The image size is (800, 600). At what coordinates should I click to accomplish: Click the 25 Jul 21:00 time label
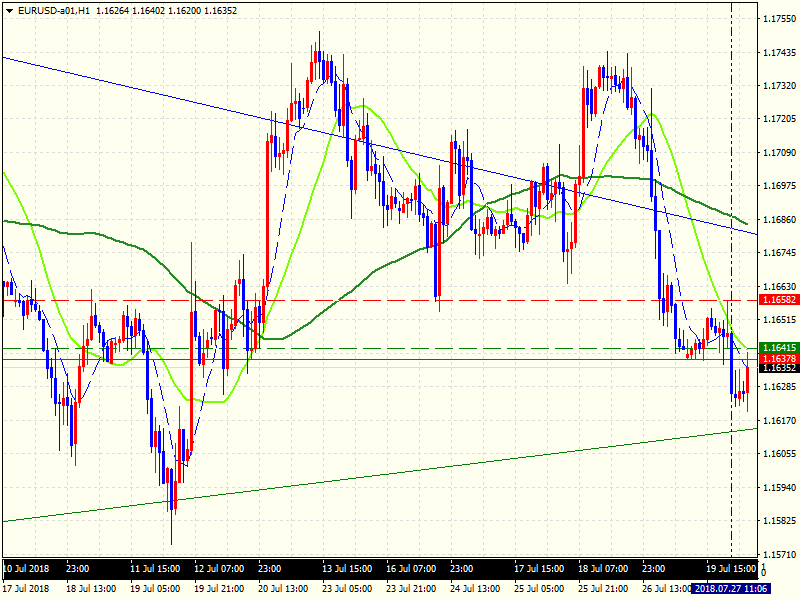[603, 589]
